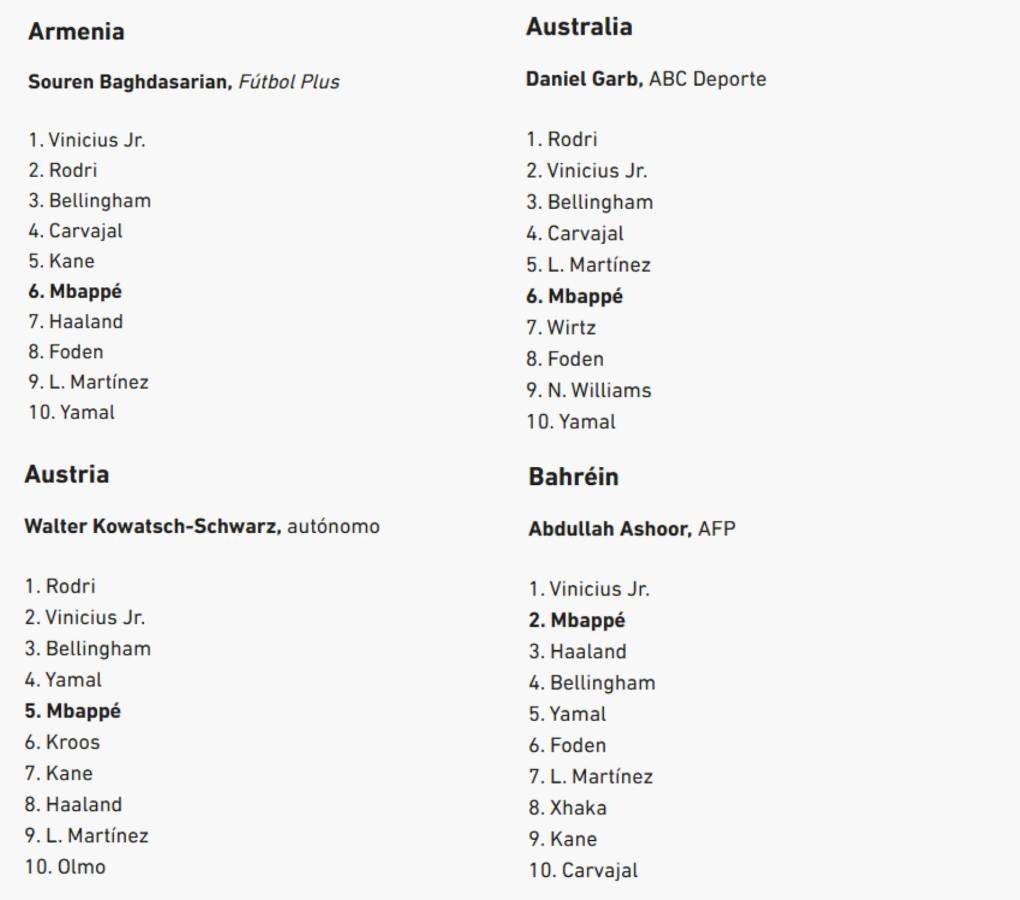
Task: Click Kroos in Austria's ranking
Action: (73, 742)
